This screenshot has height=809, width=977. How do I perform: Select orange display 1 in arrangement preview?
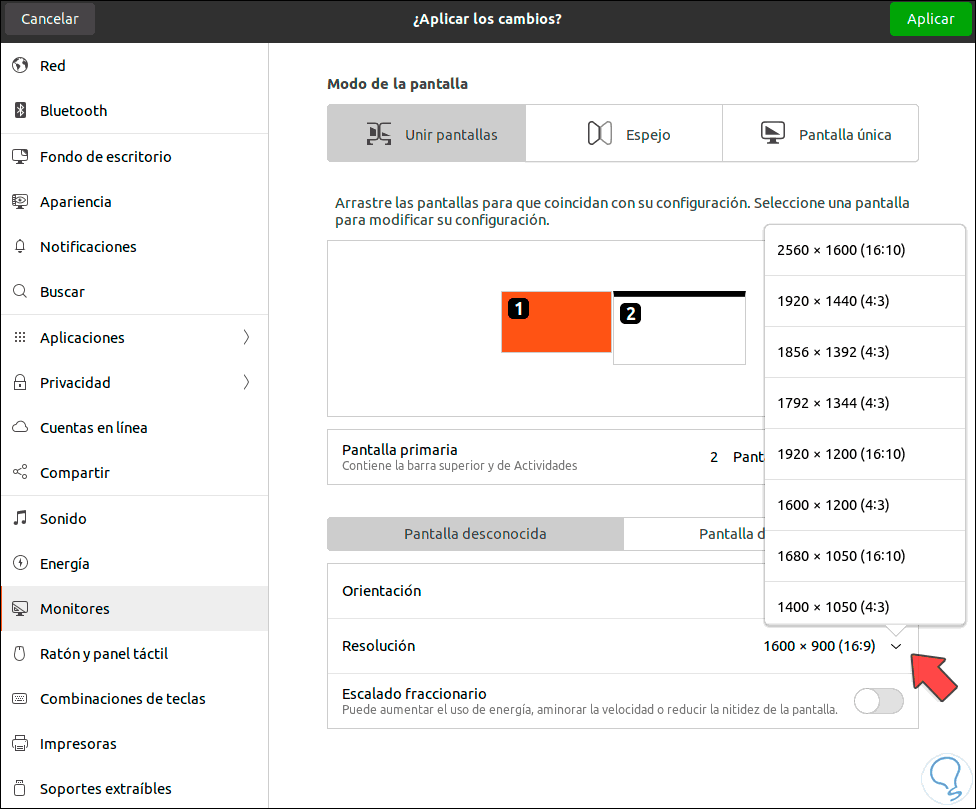(x=556, y=322)
